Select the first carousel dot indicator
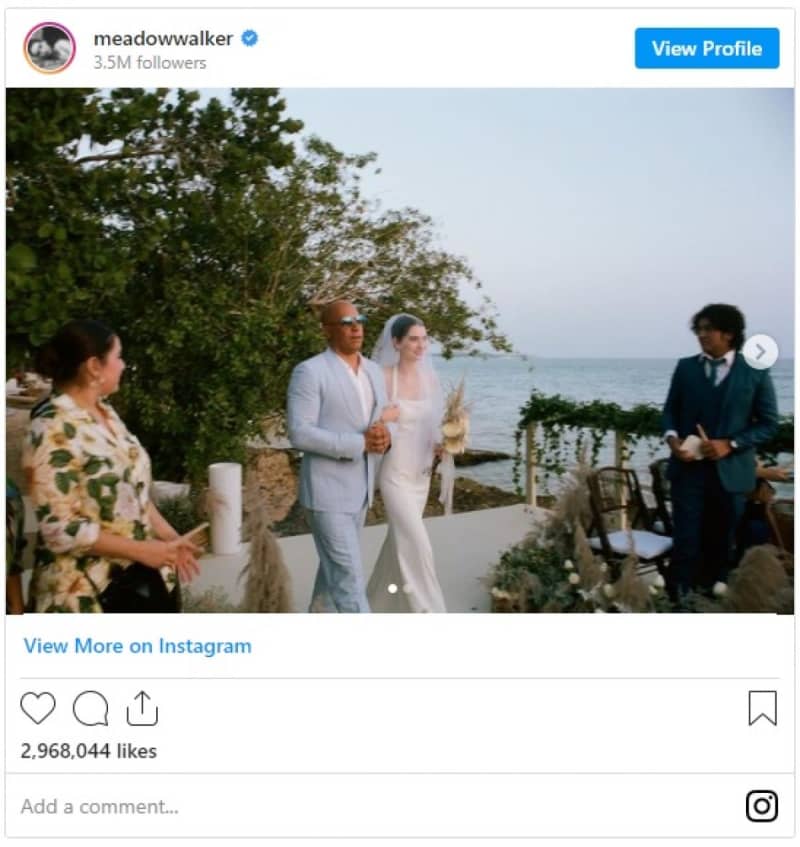The width and height of the screenshot is (800, 847). pos(392,588)
